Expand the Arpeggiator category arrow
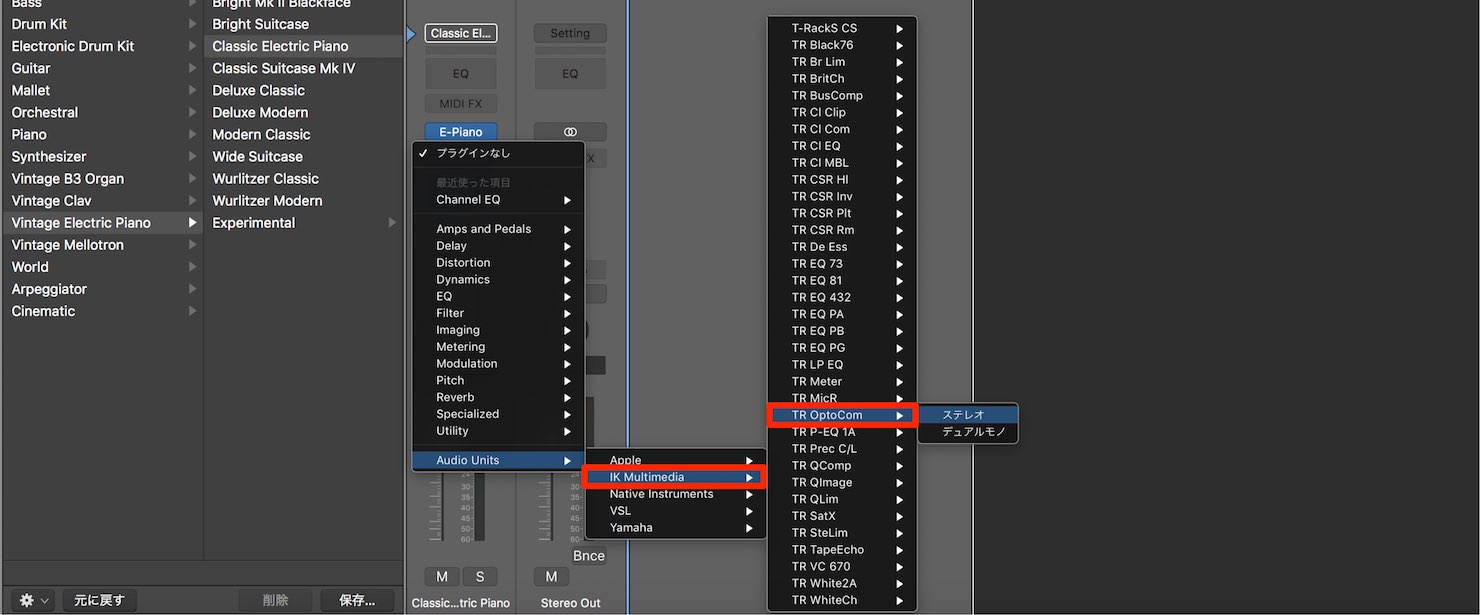The width and height of the screenshot is (1480, 615). tap(192, 289)
